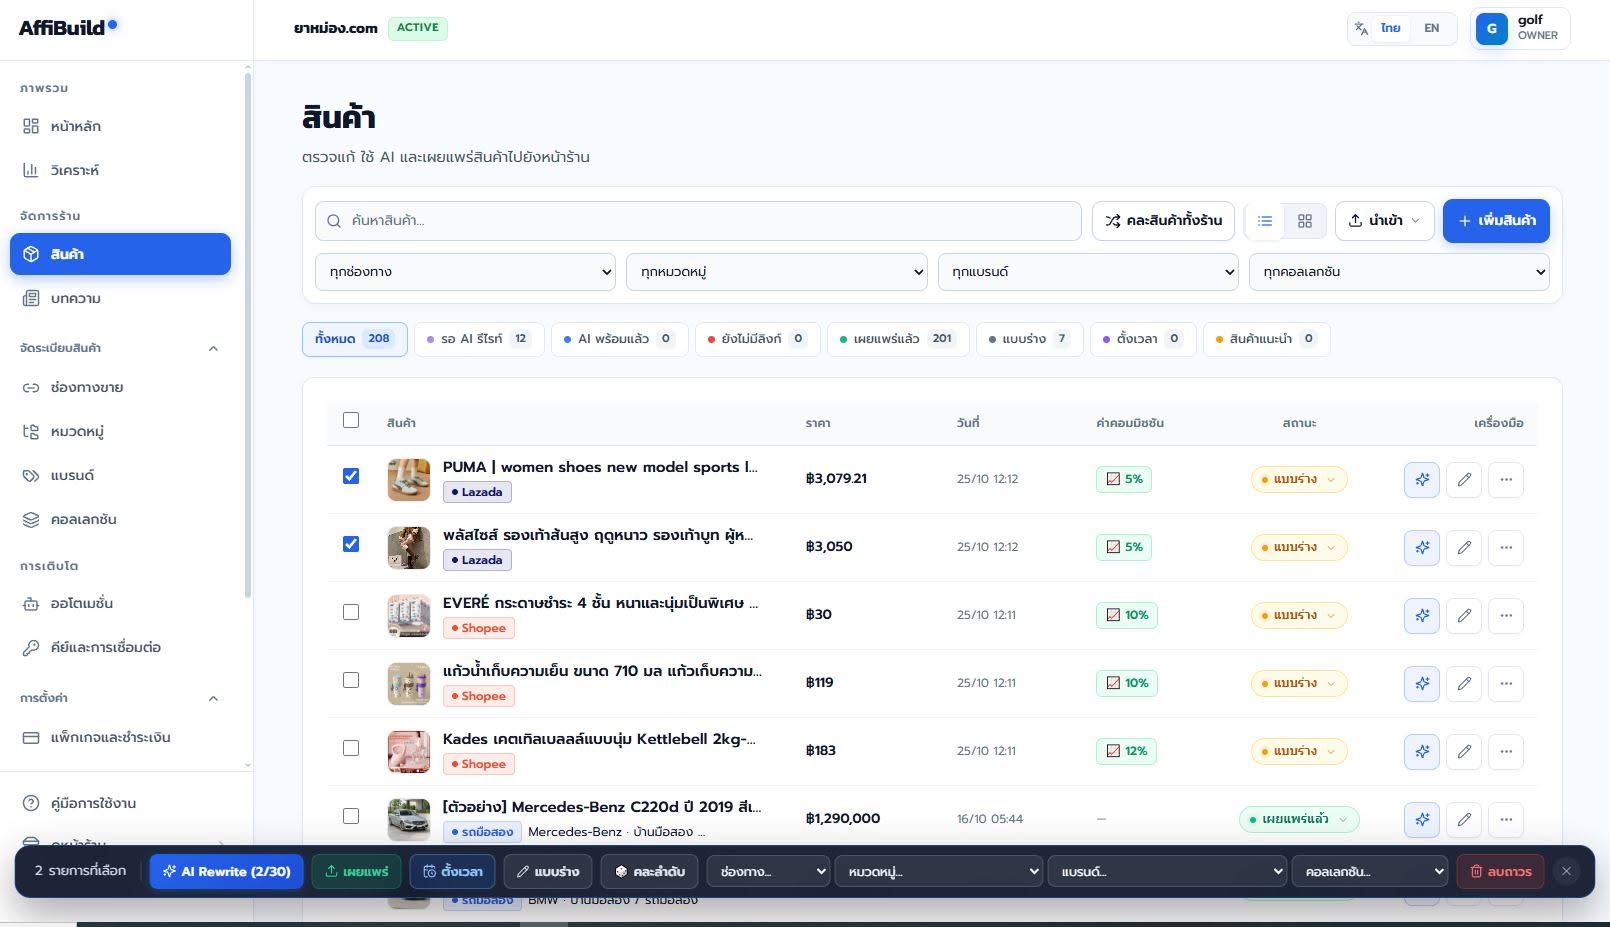Open the ทุกช่องทาง channel filter dropdown
This screenshot has width=1610, height=927.
pos(465,272)
